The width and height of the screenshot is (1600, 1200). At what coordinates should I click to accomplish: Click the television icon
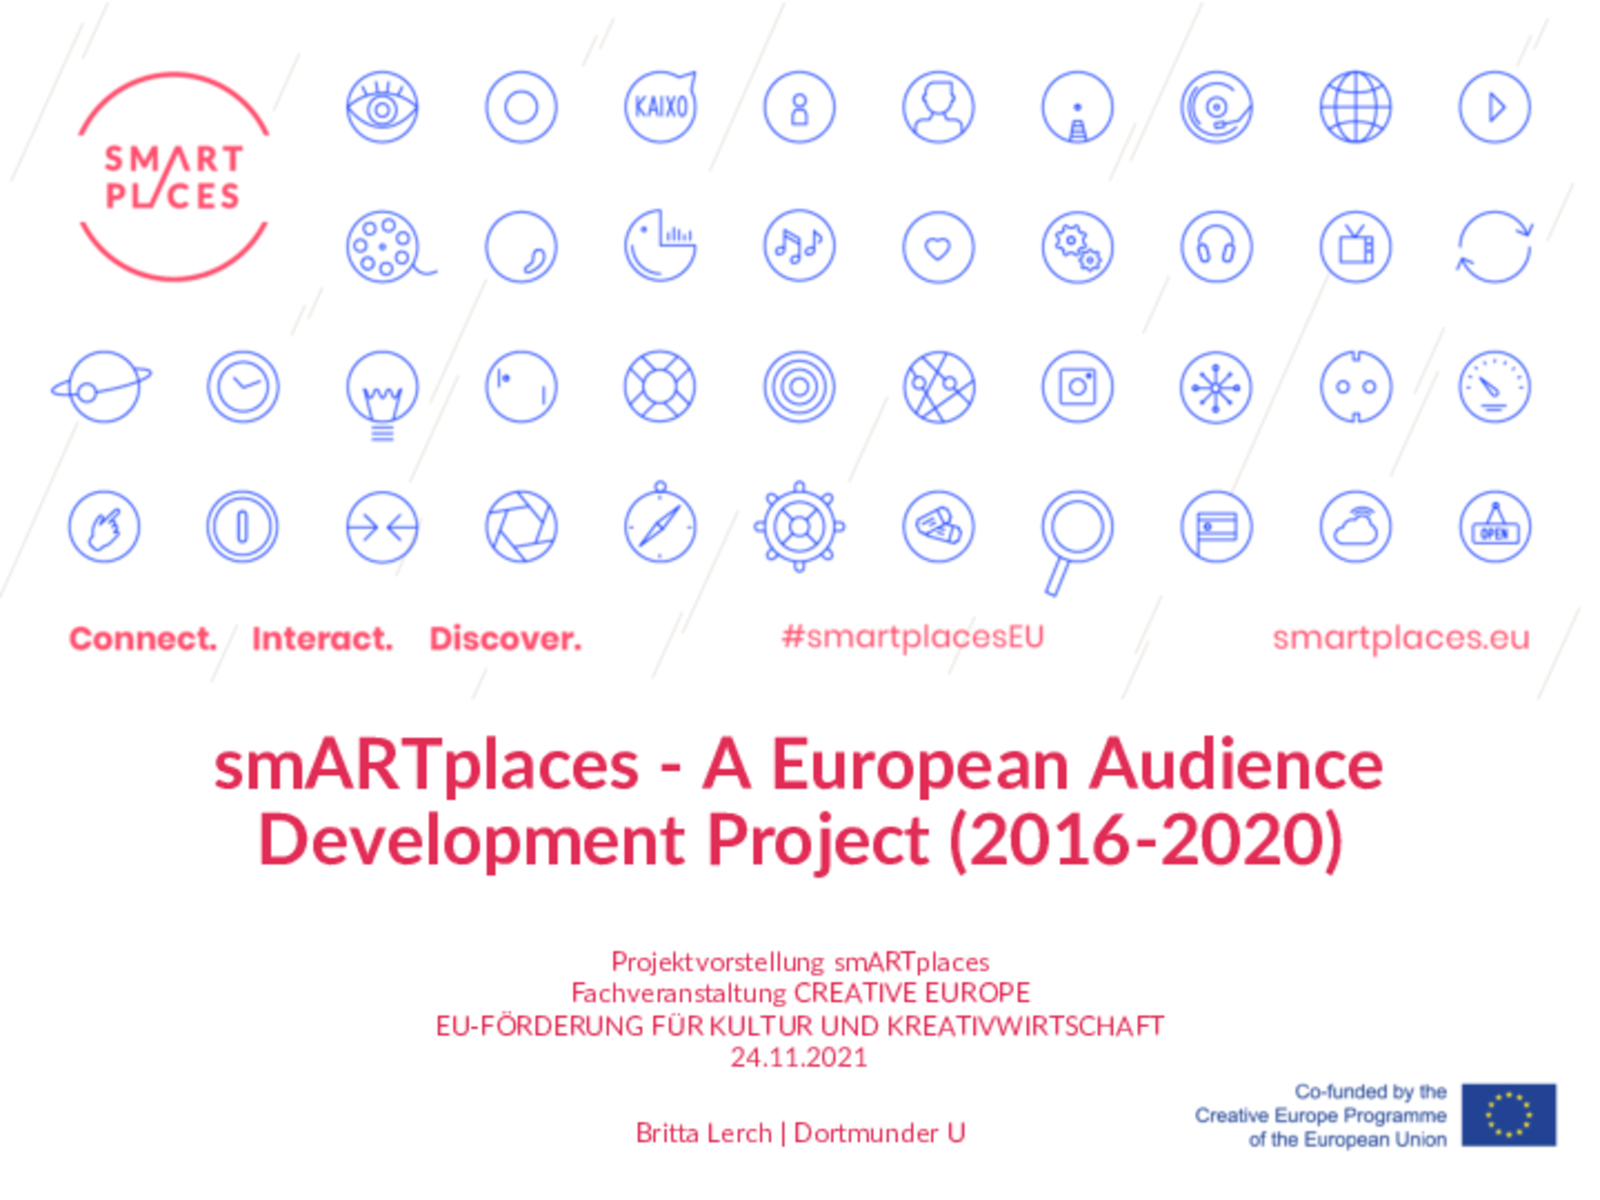point(1355,246)
